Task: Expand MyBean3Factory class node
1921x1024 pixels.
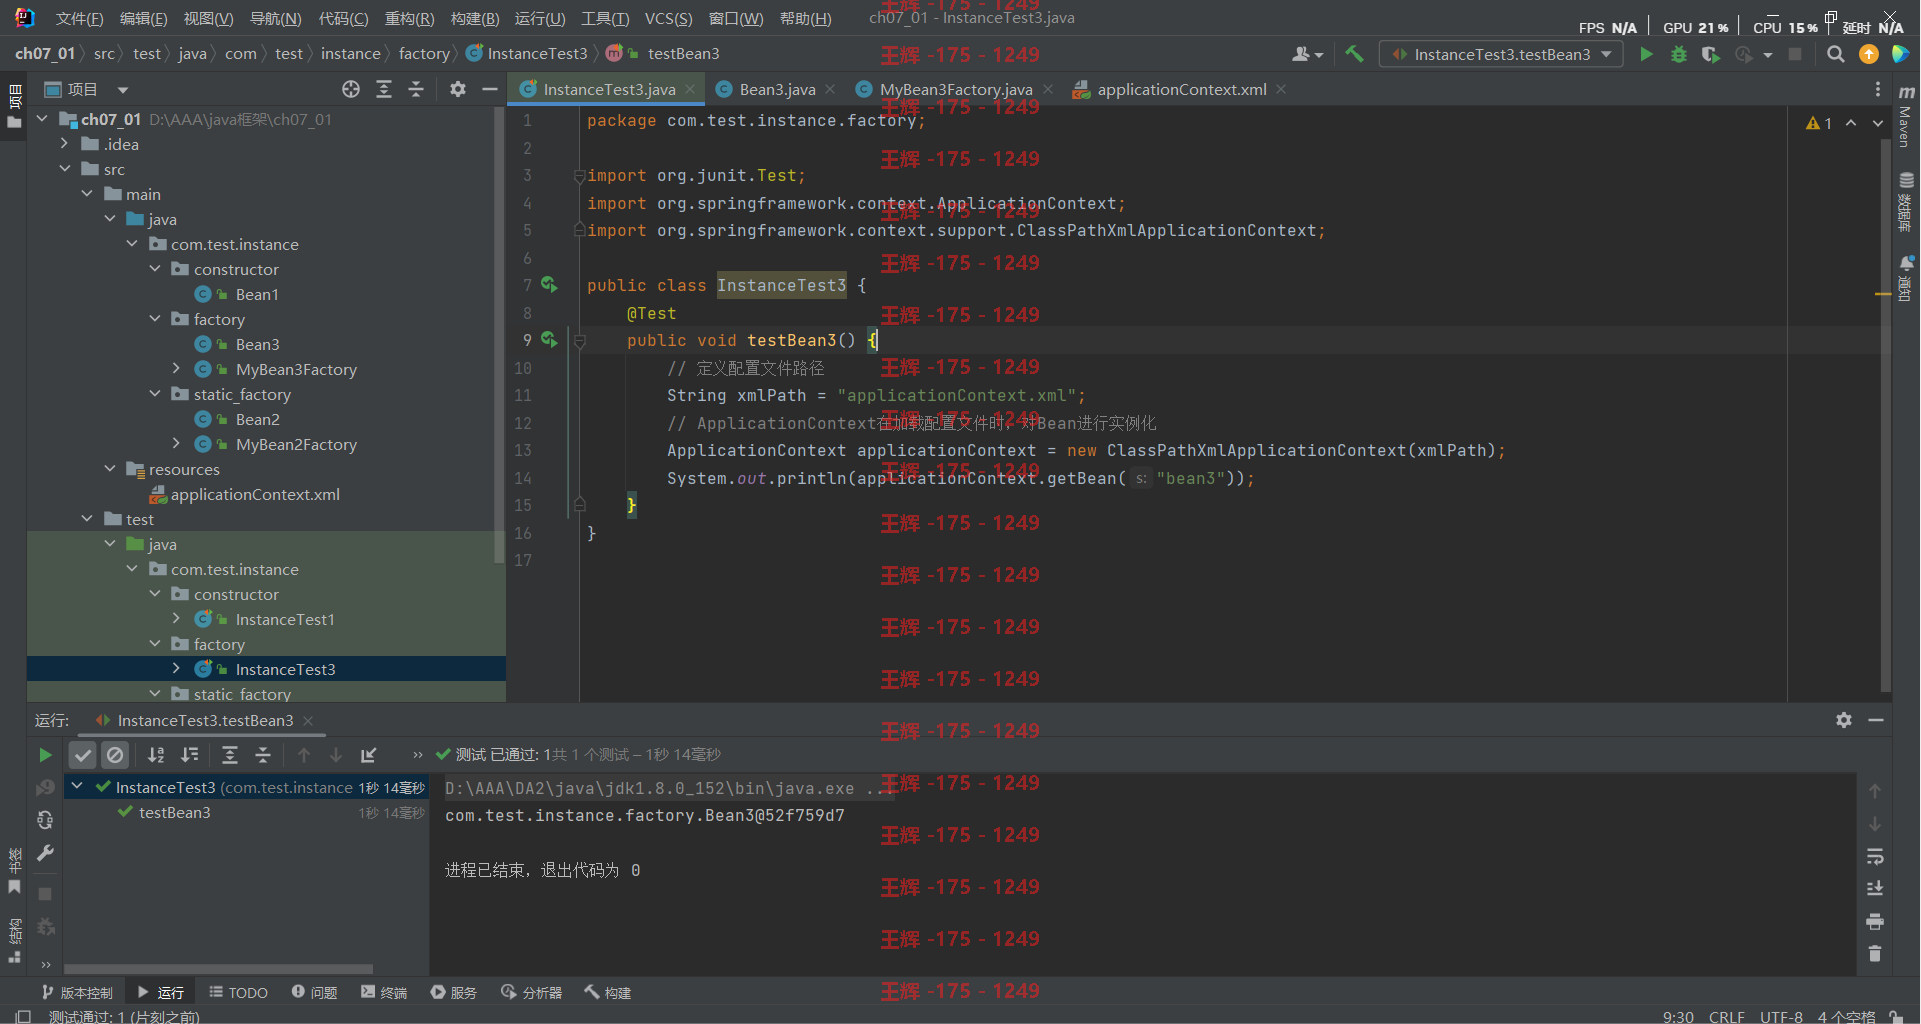Action: click(x=177, y=369)
